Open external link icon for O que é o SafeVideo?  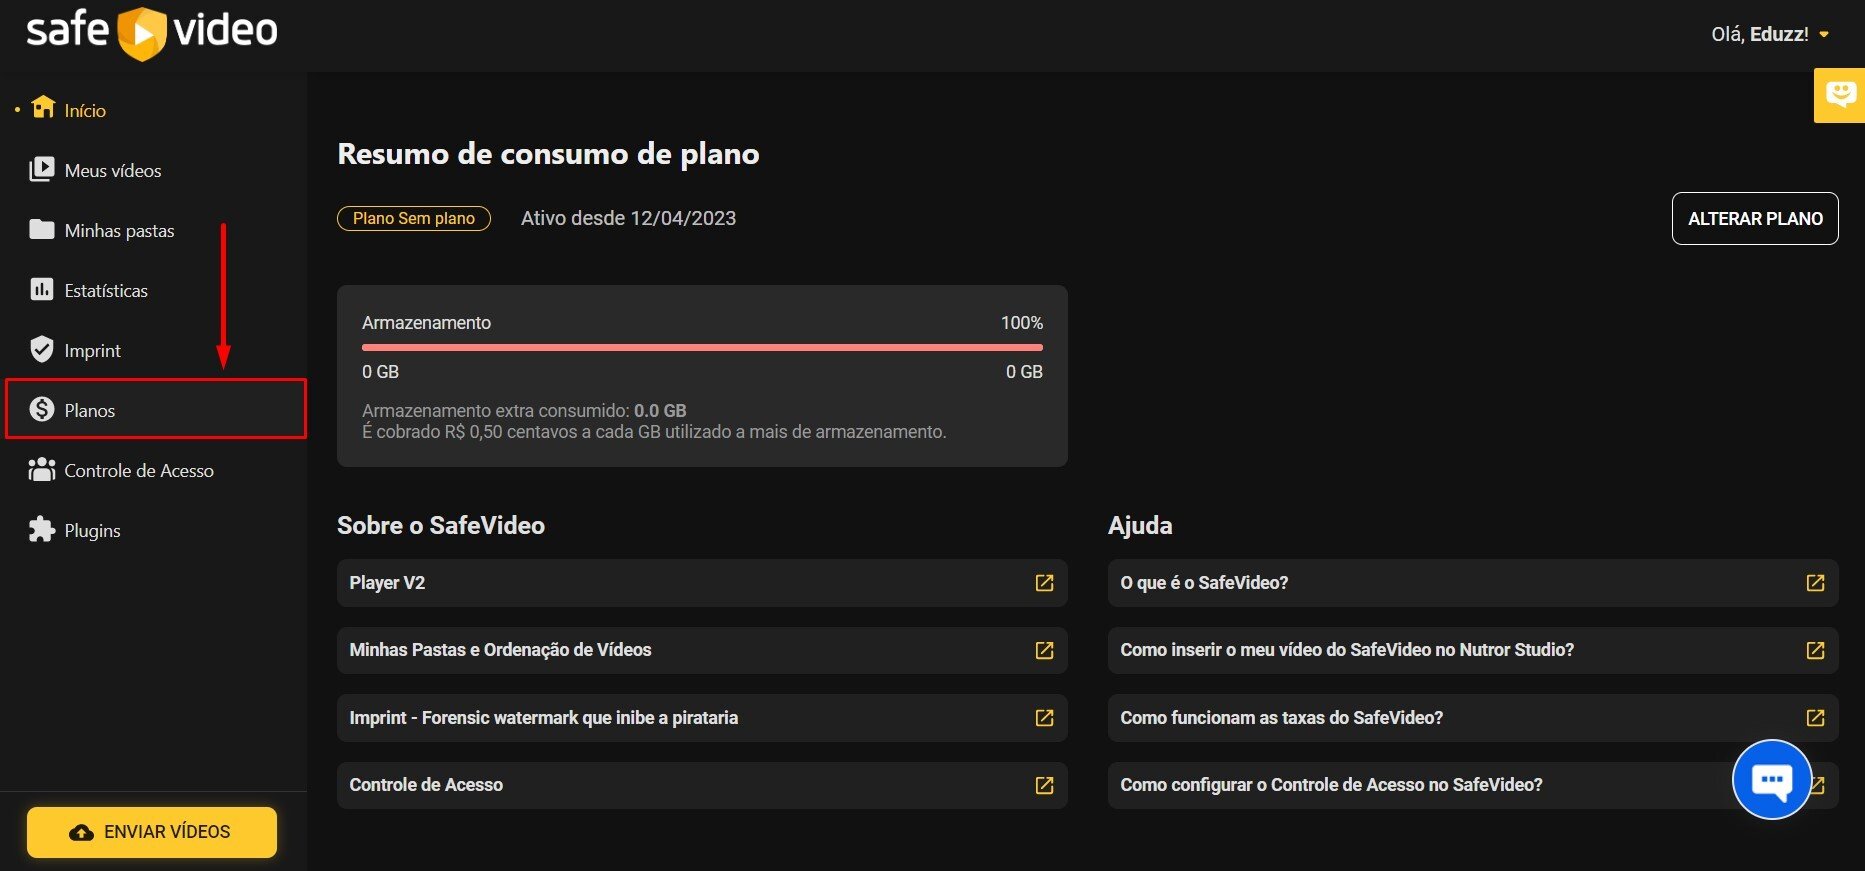tap(1815, 583)
